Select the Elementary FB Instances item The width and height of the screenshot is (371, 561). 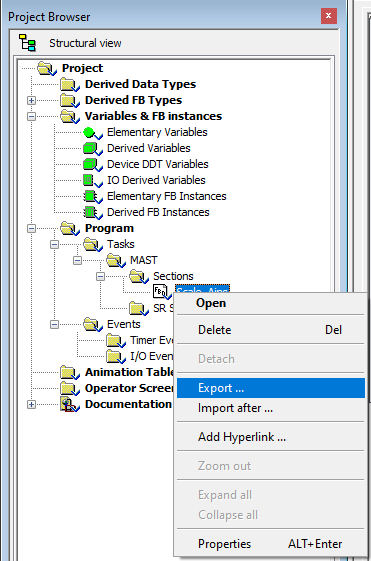click(x=167, y=196)
